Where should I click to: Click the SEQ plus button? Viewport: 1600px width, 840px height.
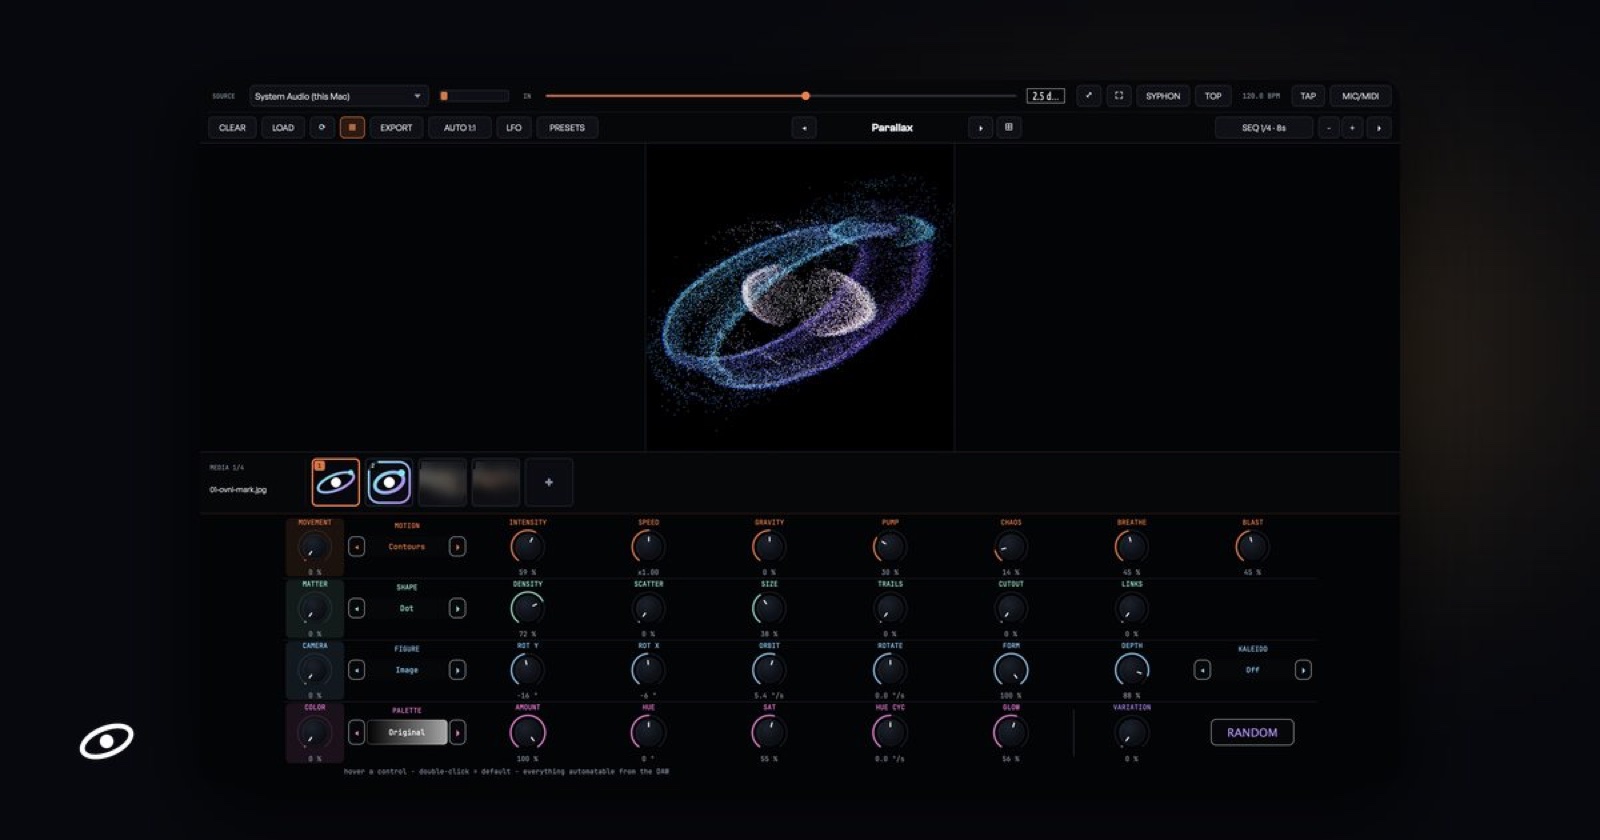tap(1352, 128)
